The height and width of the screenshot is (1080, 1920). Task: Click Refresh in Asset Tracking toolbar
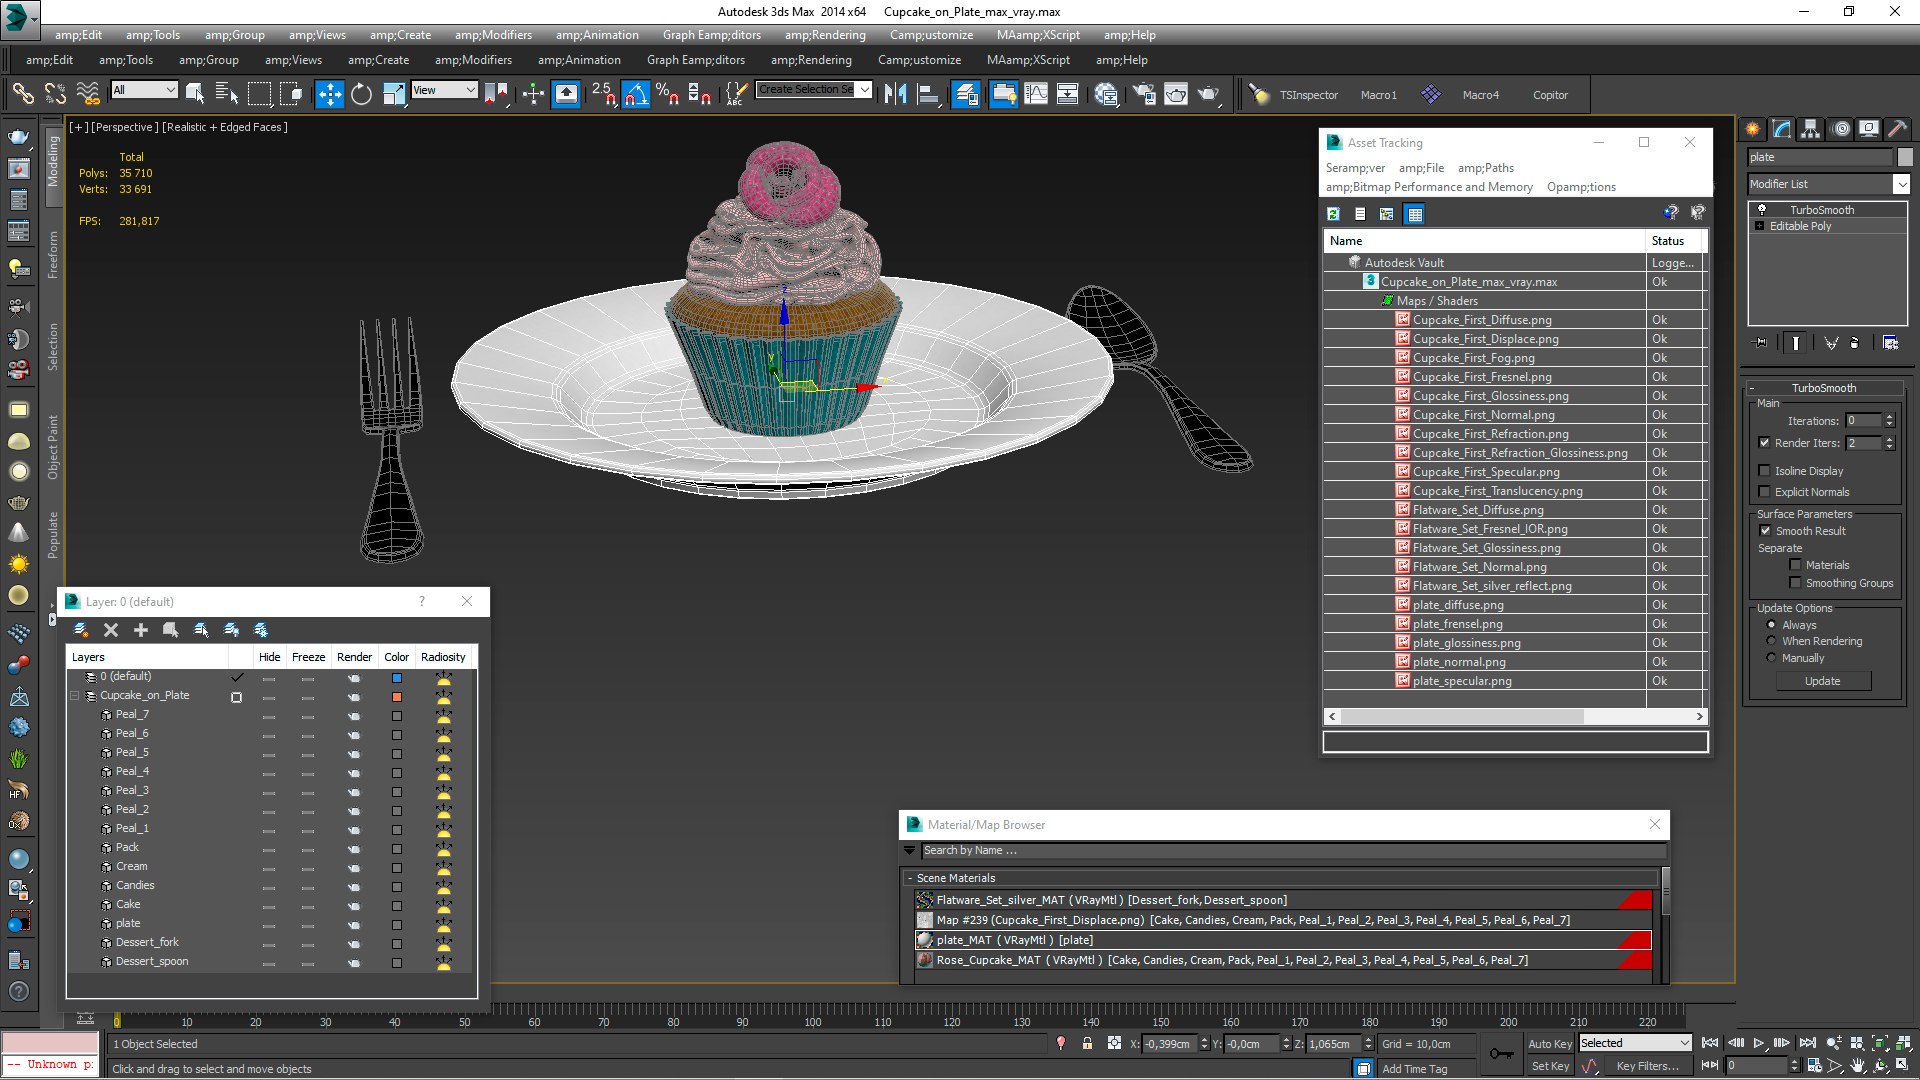(x=1333, y=213)
